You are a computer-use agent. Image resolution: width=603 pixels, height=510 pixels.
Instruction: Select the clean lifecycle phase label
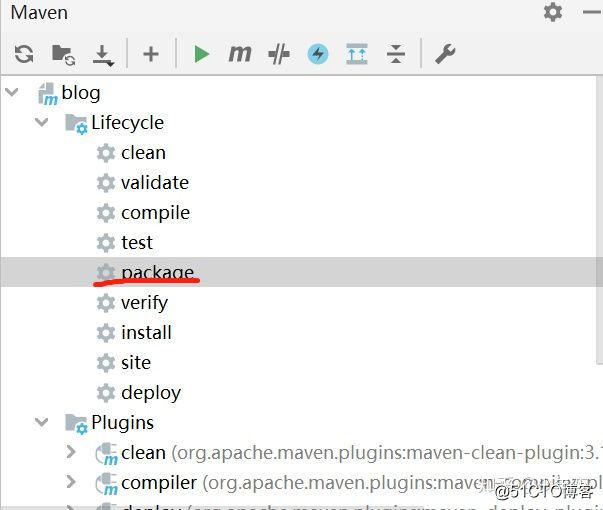pos(143,153)
